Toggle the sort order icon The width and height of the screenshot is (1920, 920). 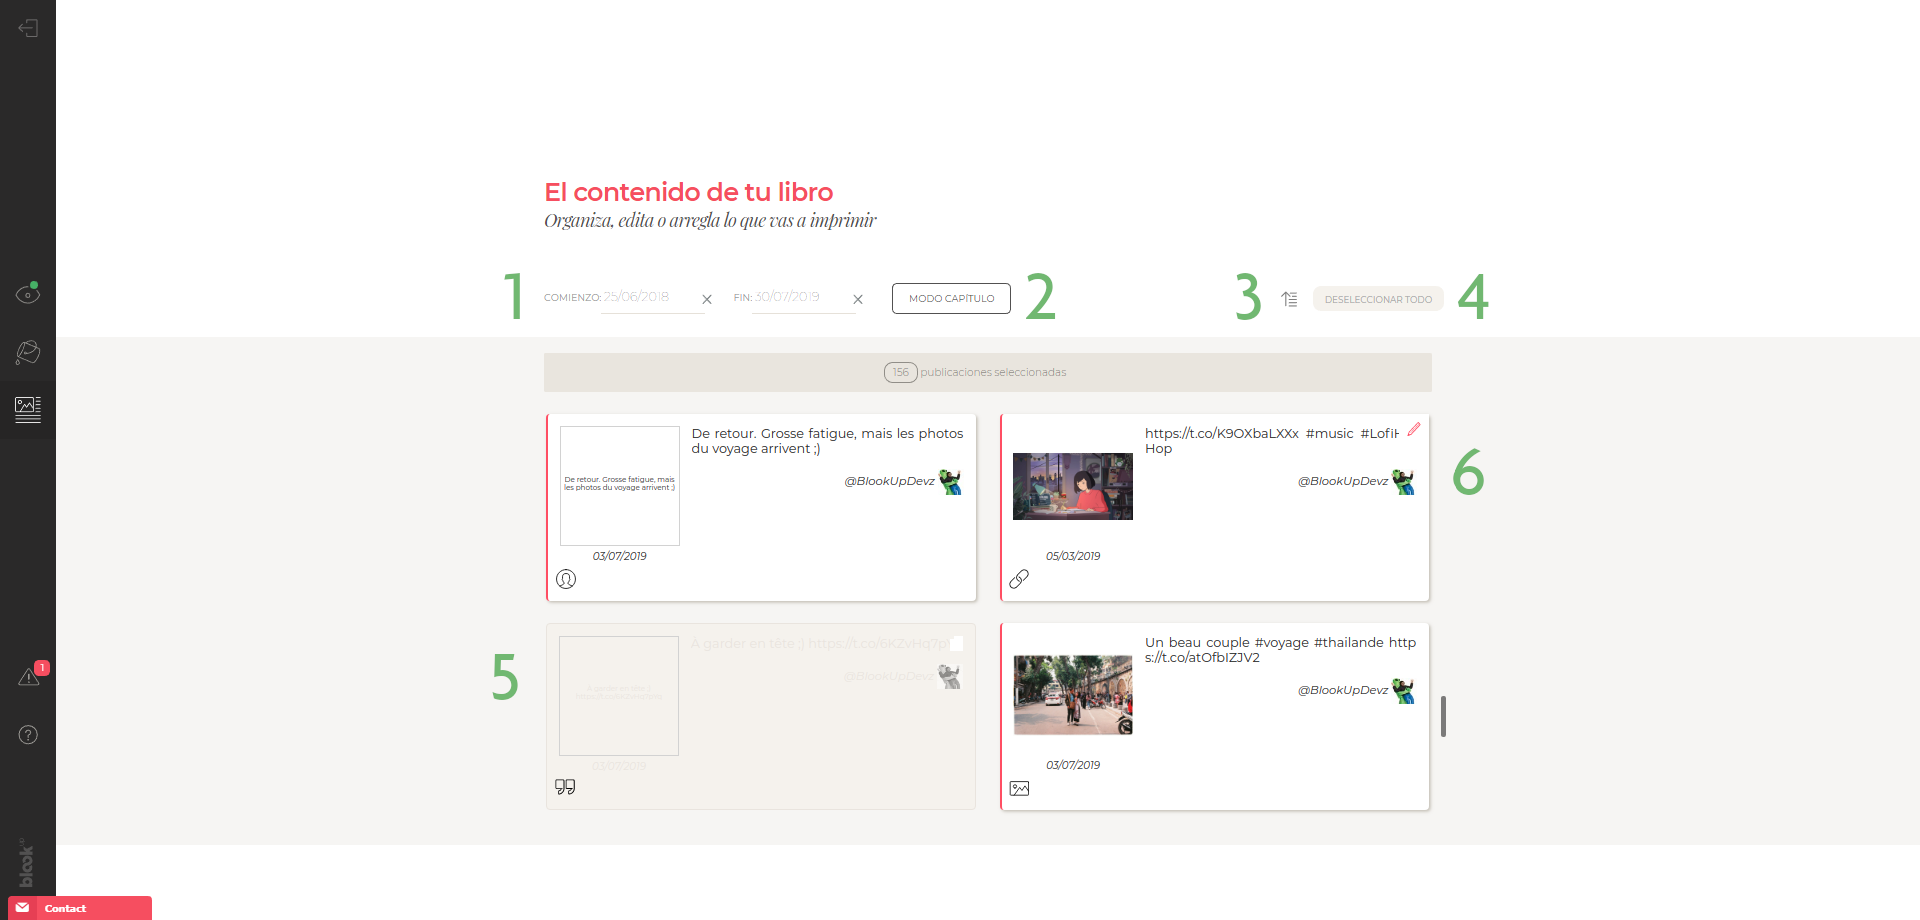[1289, 299]
